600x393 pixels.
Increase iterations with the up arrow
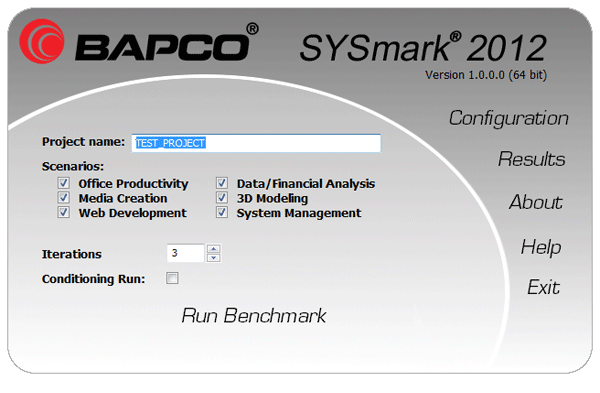[214, 249]
